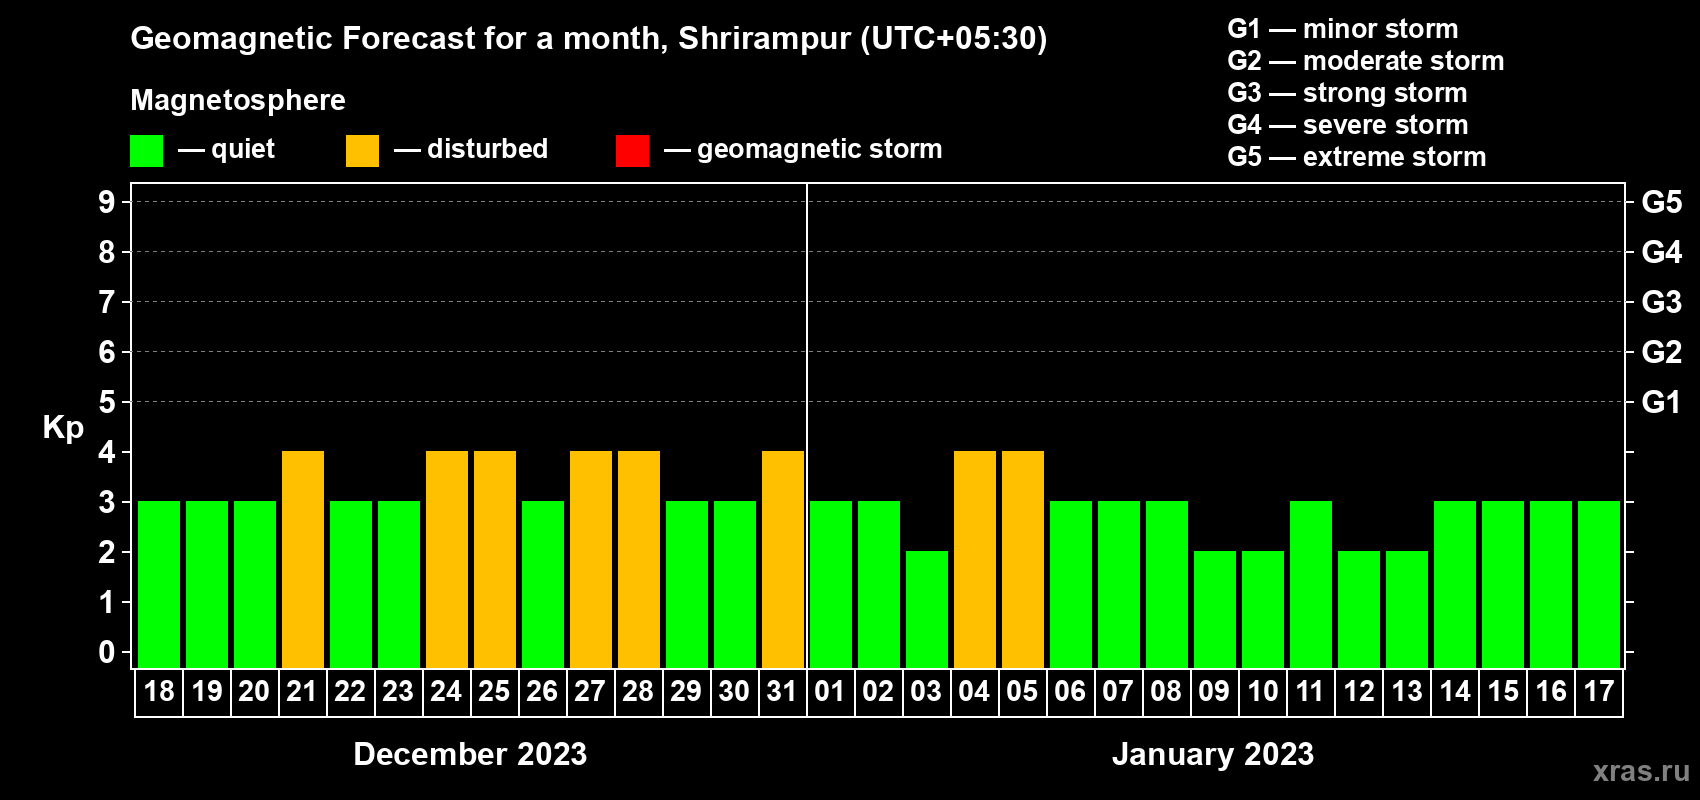Click the date label 16
This screenshot has width=1700, height=800.
click(x=1551, y=692)
